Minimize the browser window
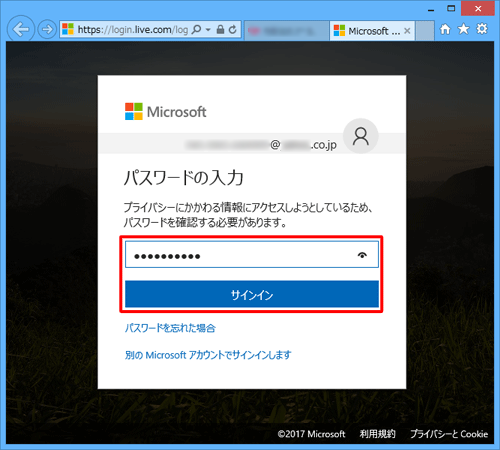 click(x=431, y=9)
